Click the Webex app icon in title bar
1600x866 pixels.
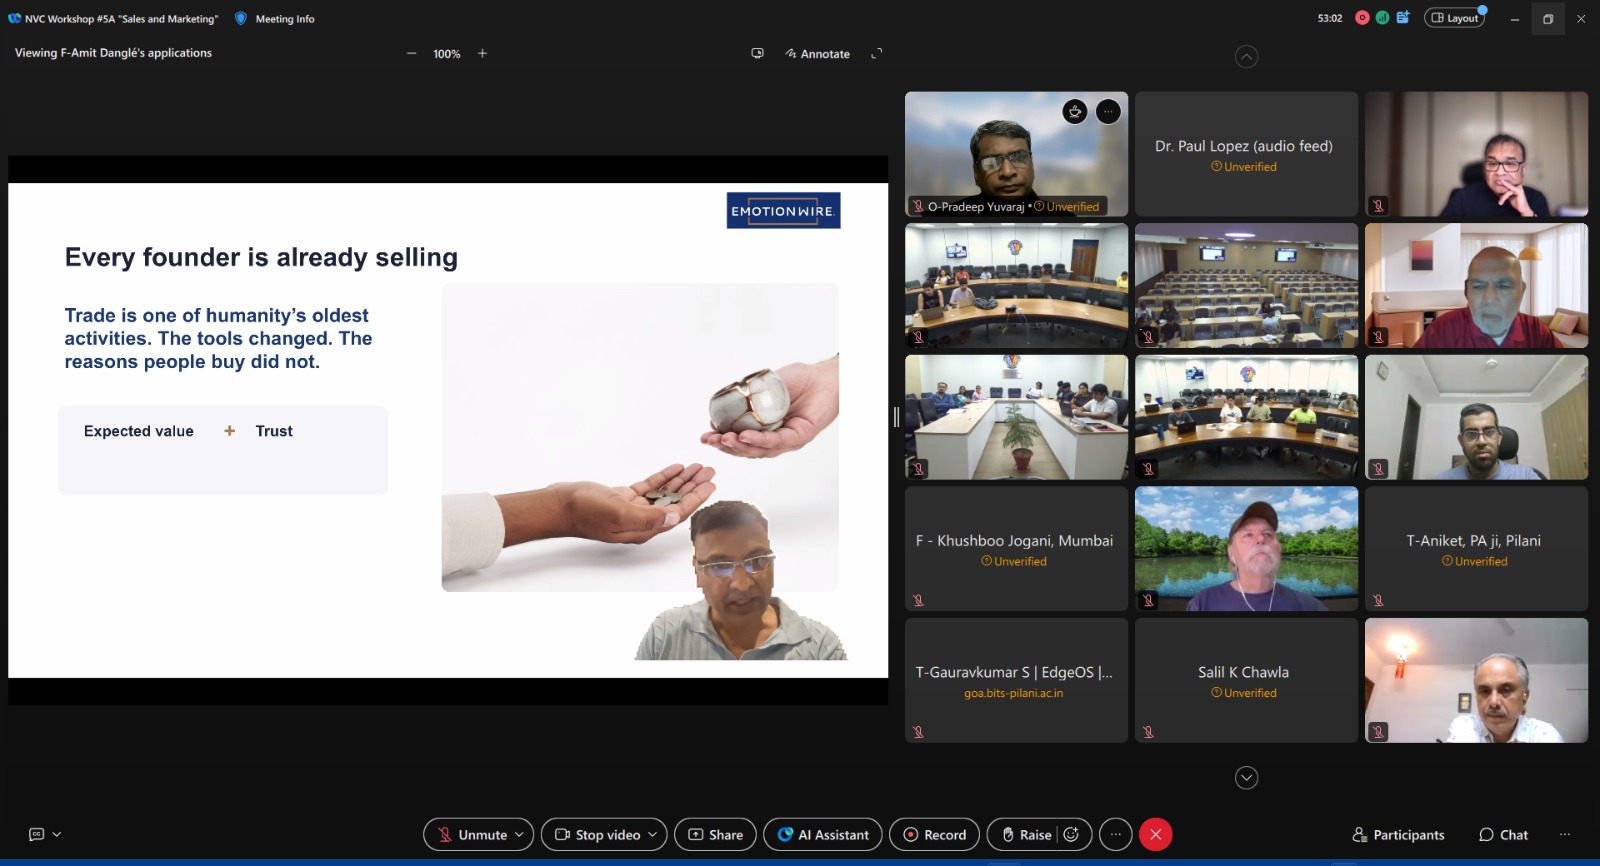(x=14, y=18)
